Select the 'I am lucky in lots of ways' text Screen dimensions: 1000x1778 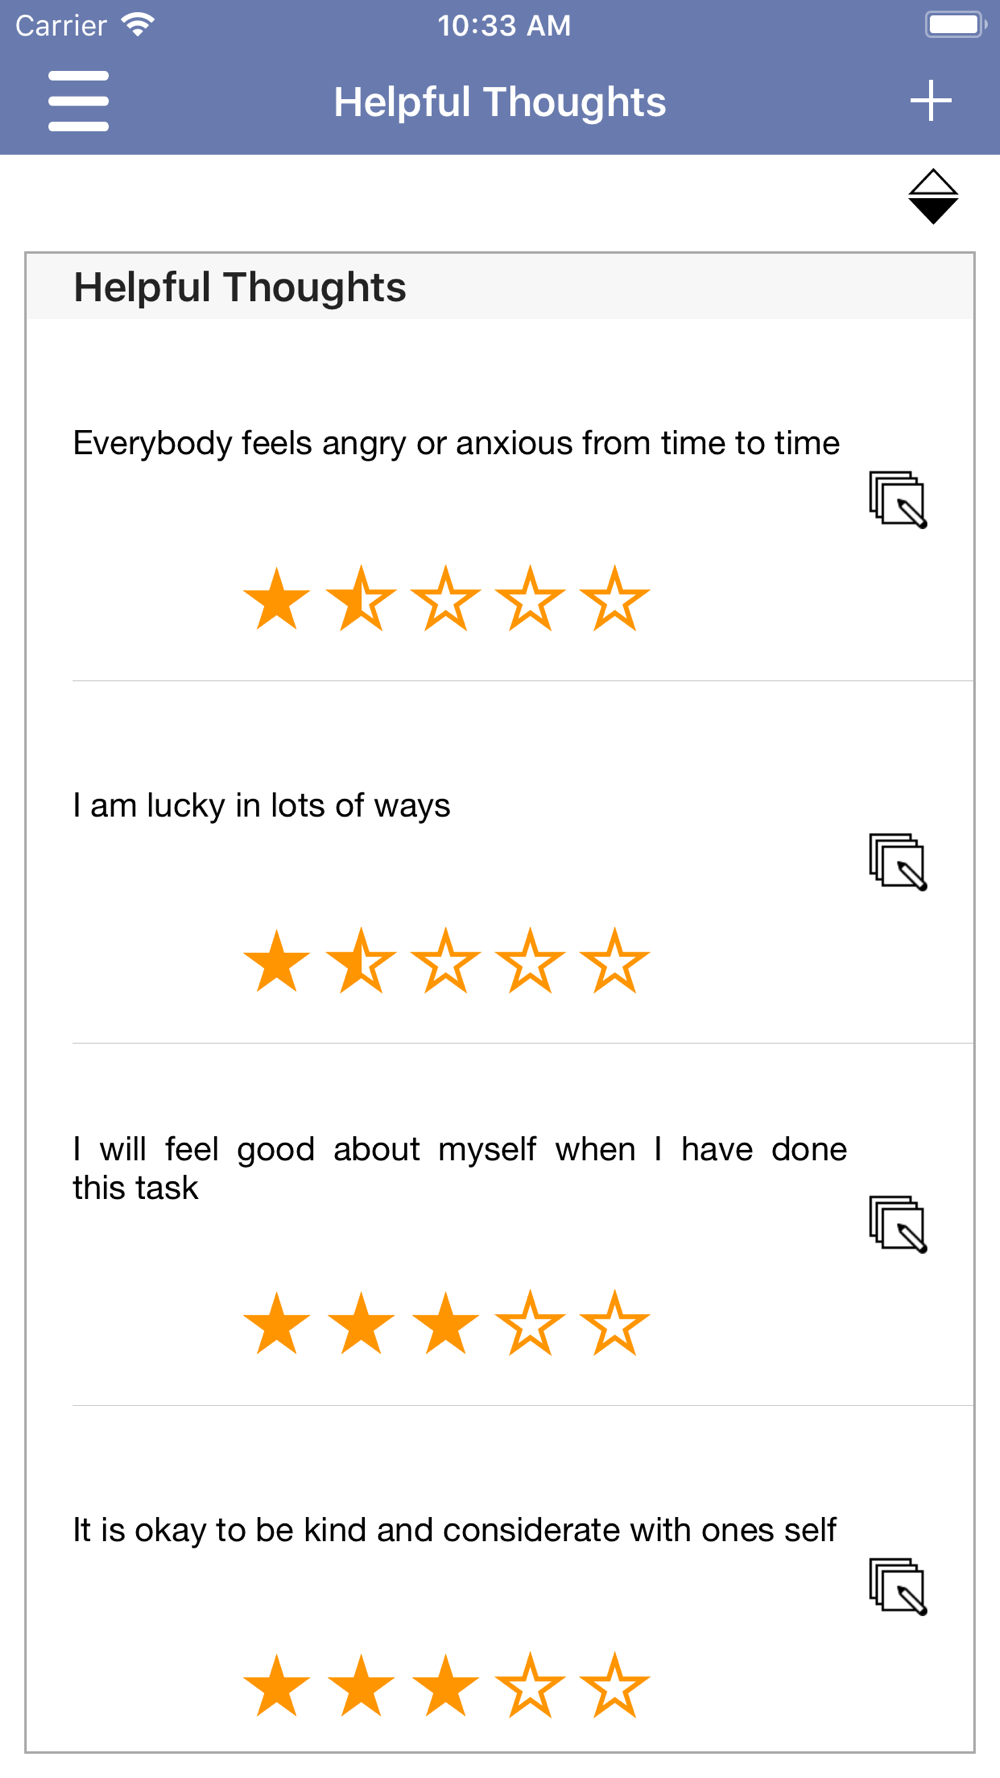click(261, 806)
